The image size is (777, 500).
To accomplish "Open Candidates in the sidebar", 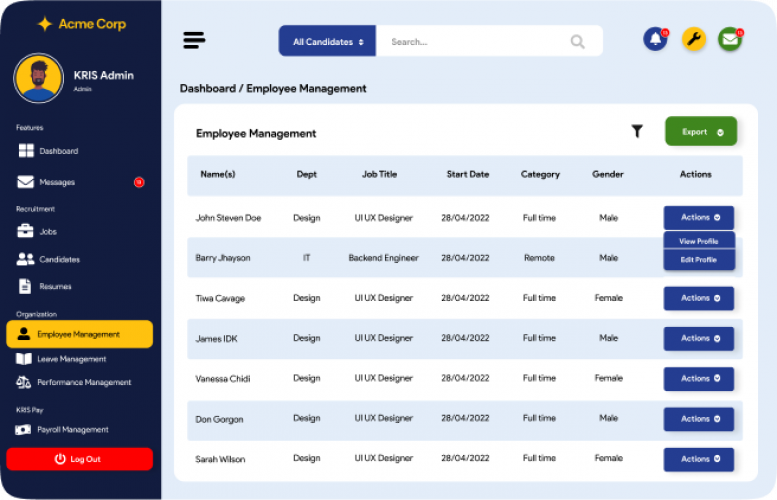I will [59, 259].
